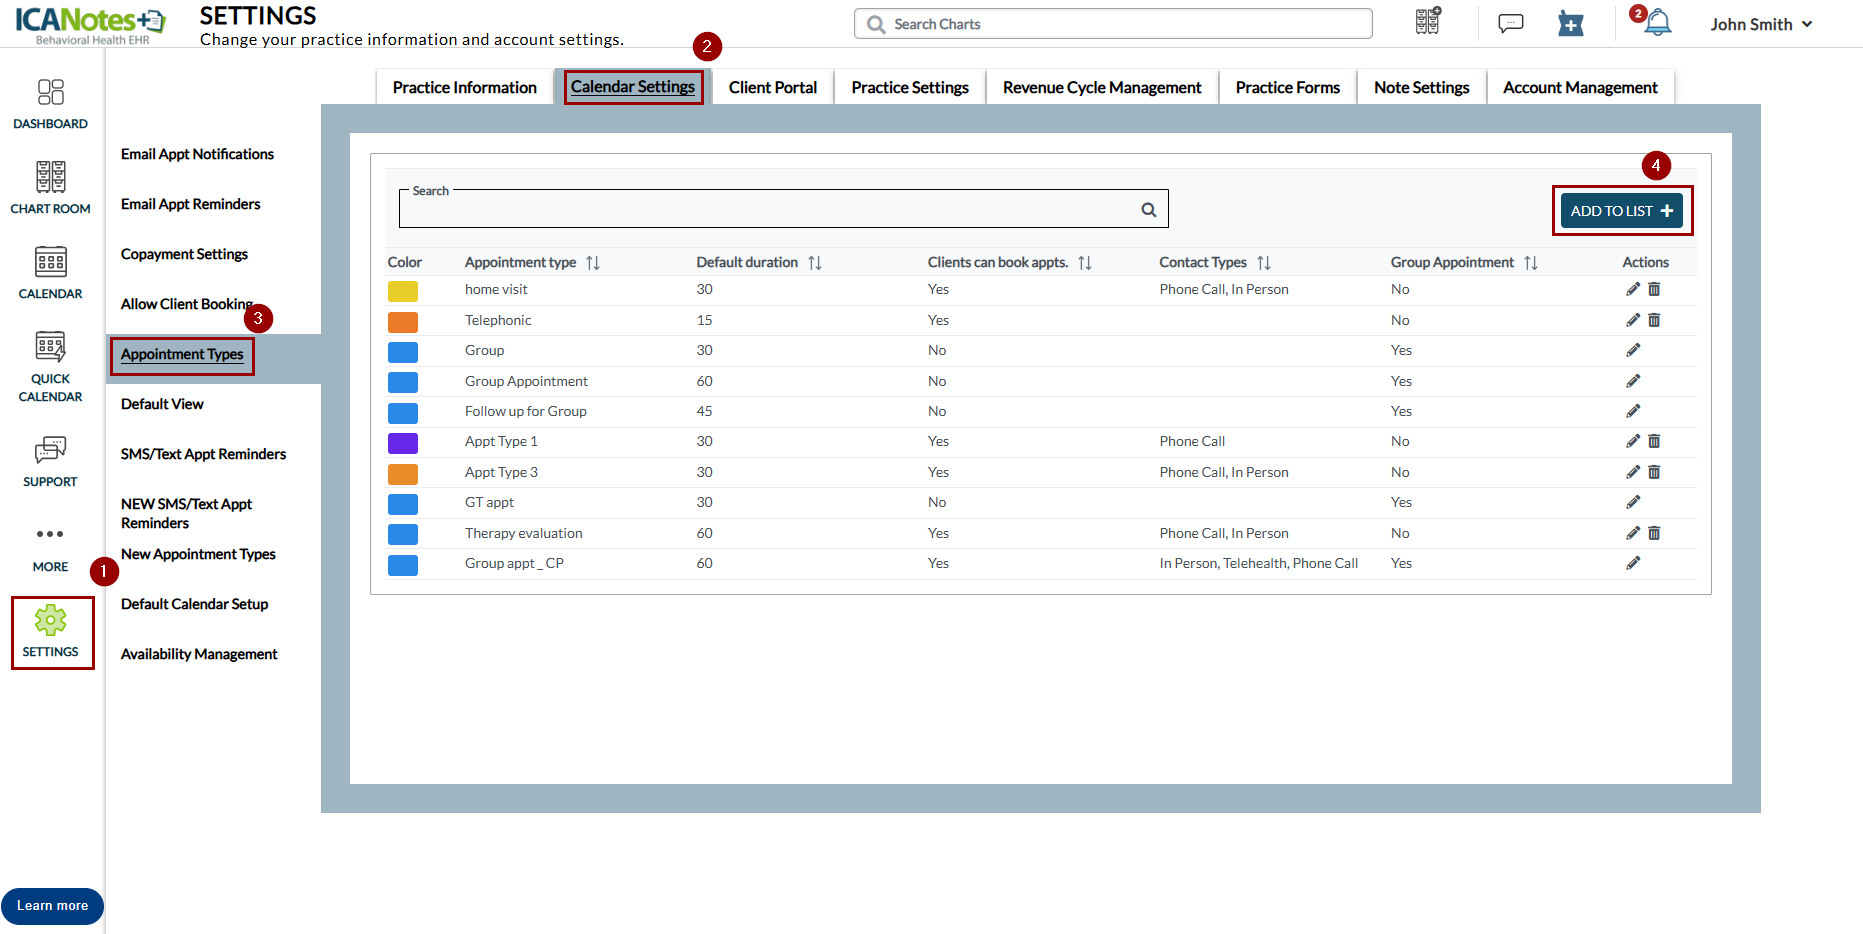The width and height of the screenshot is (1863, 934).
Task: Select the Calendar Settings tab
Action: (x=633, y=87)
